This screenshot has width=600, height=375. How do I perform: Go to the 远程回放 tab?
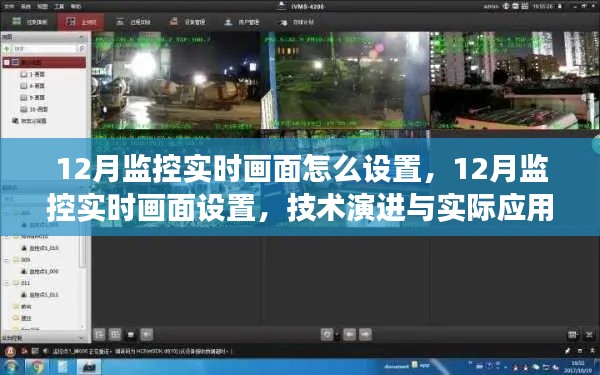click(133, 22)
